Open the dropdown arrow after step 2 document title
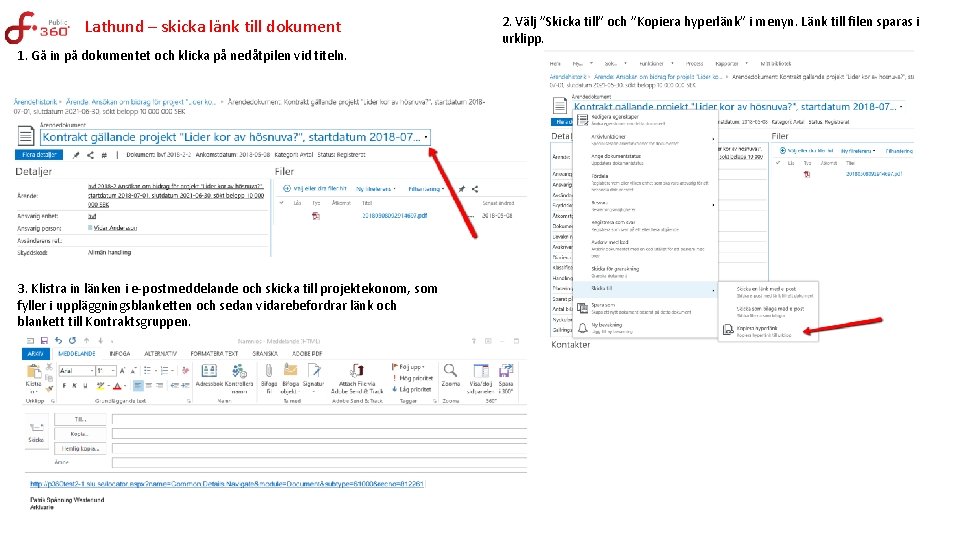This screenshot has width=960, height=540. [x=901, y=107]
